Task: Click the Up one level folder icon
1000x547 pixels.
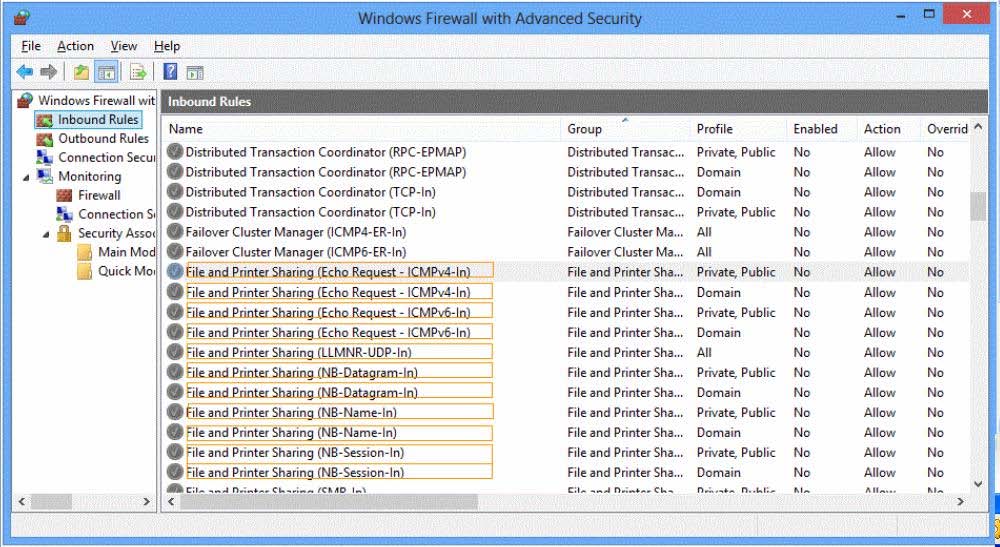Action: click(81, 72)
